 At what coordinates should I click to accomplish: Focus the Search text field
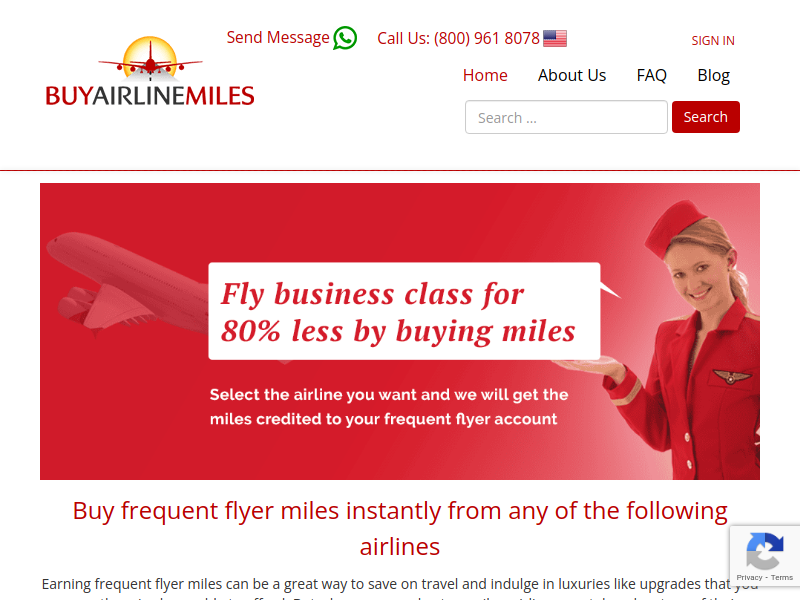[x=566, y=117]
